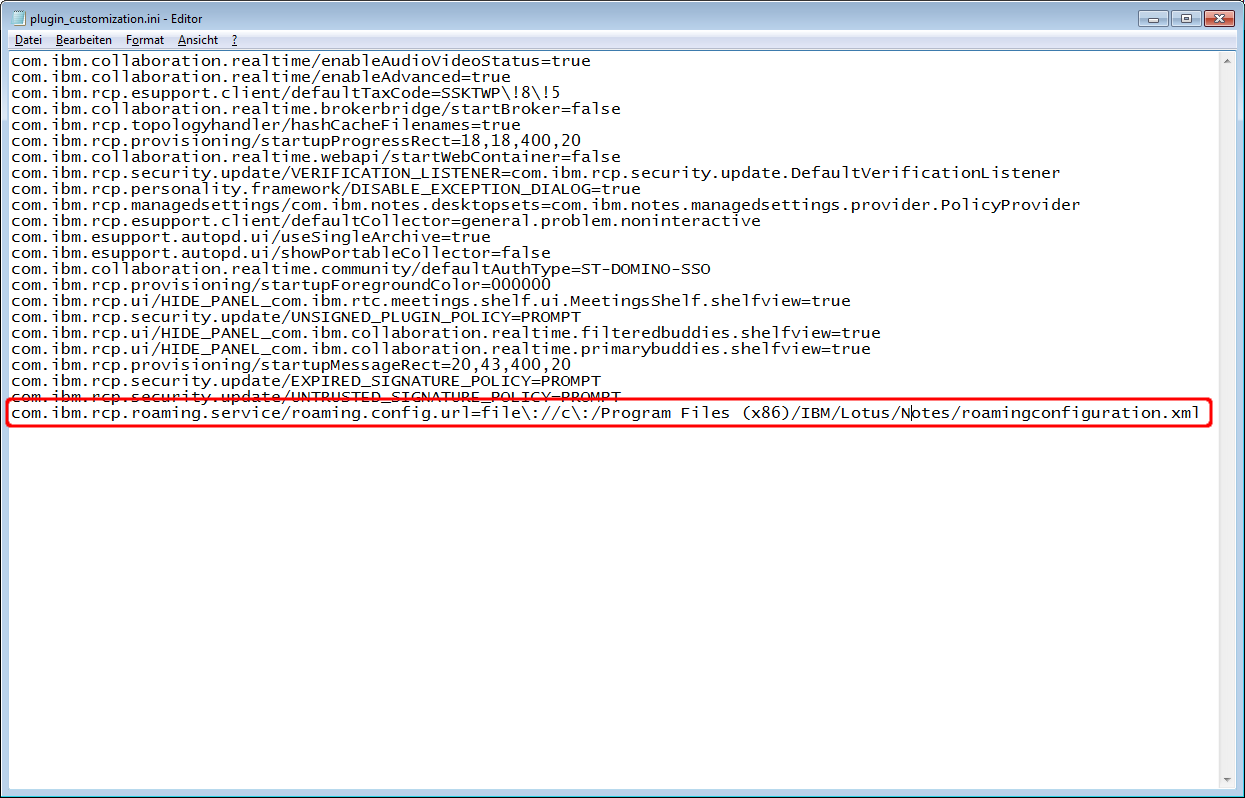The image size is (1245, 798).
Task: Open the Format menu
Action: tap(145, 40)
